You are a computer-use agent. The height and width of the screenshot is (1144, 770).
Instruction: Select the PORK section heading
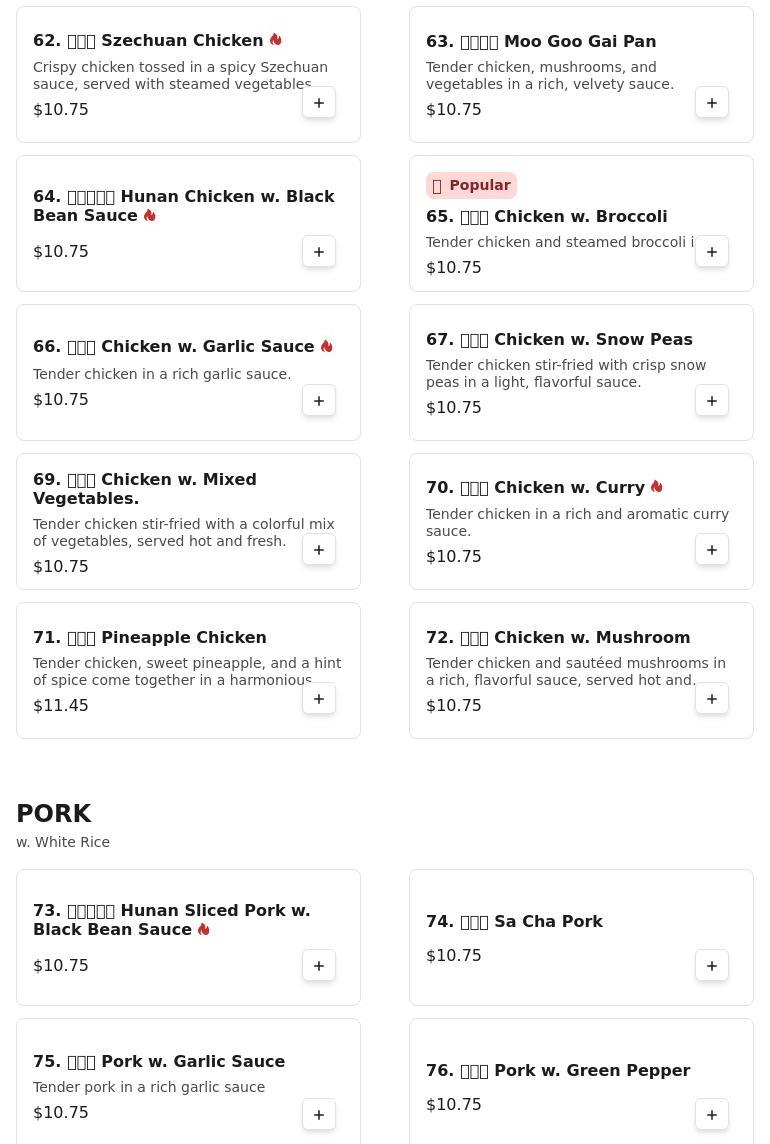(x=54, y=813)
